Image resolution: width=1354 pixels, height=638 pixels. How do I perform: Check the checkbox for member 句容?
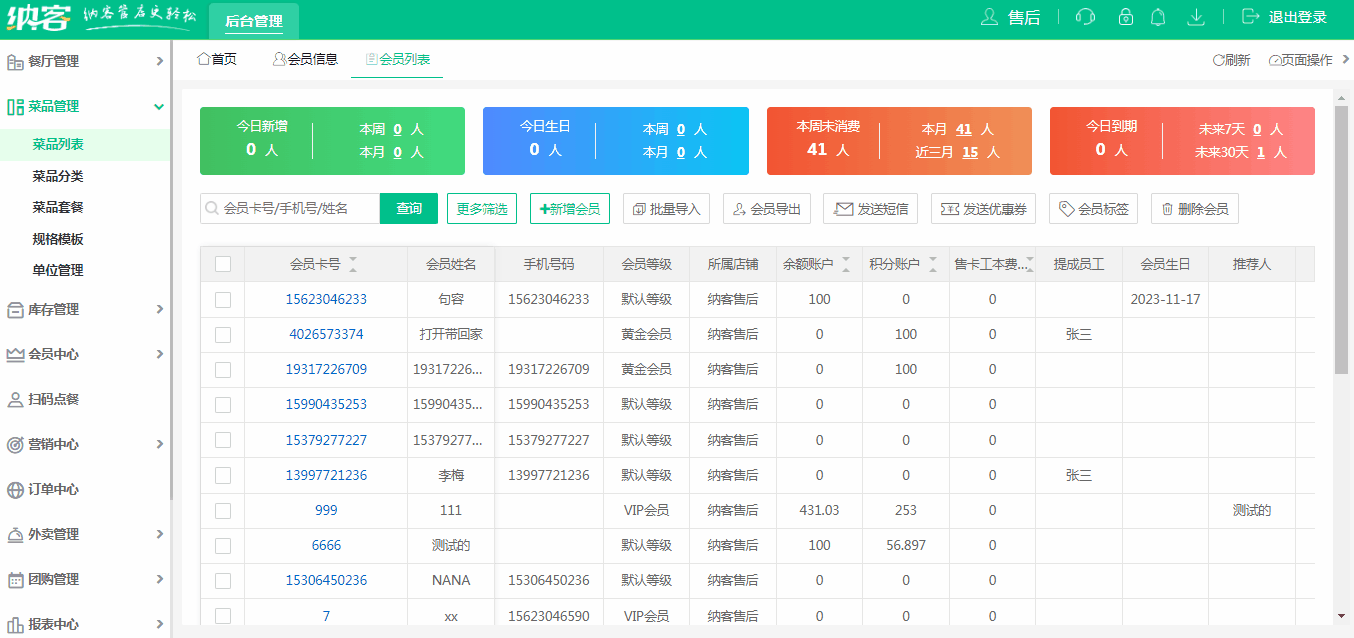[x=222, y=299]
